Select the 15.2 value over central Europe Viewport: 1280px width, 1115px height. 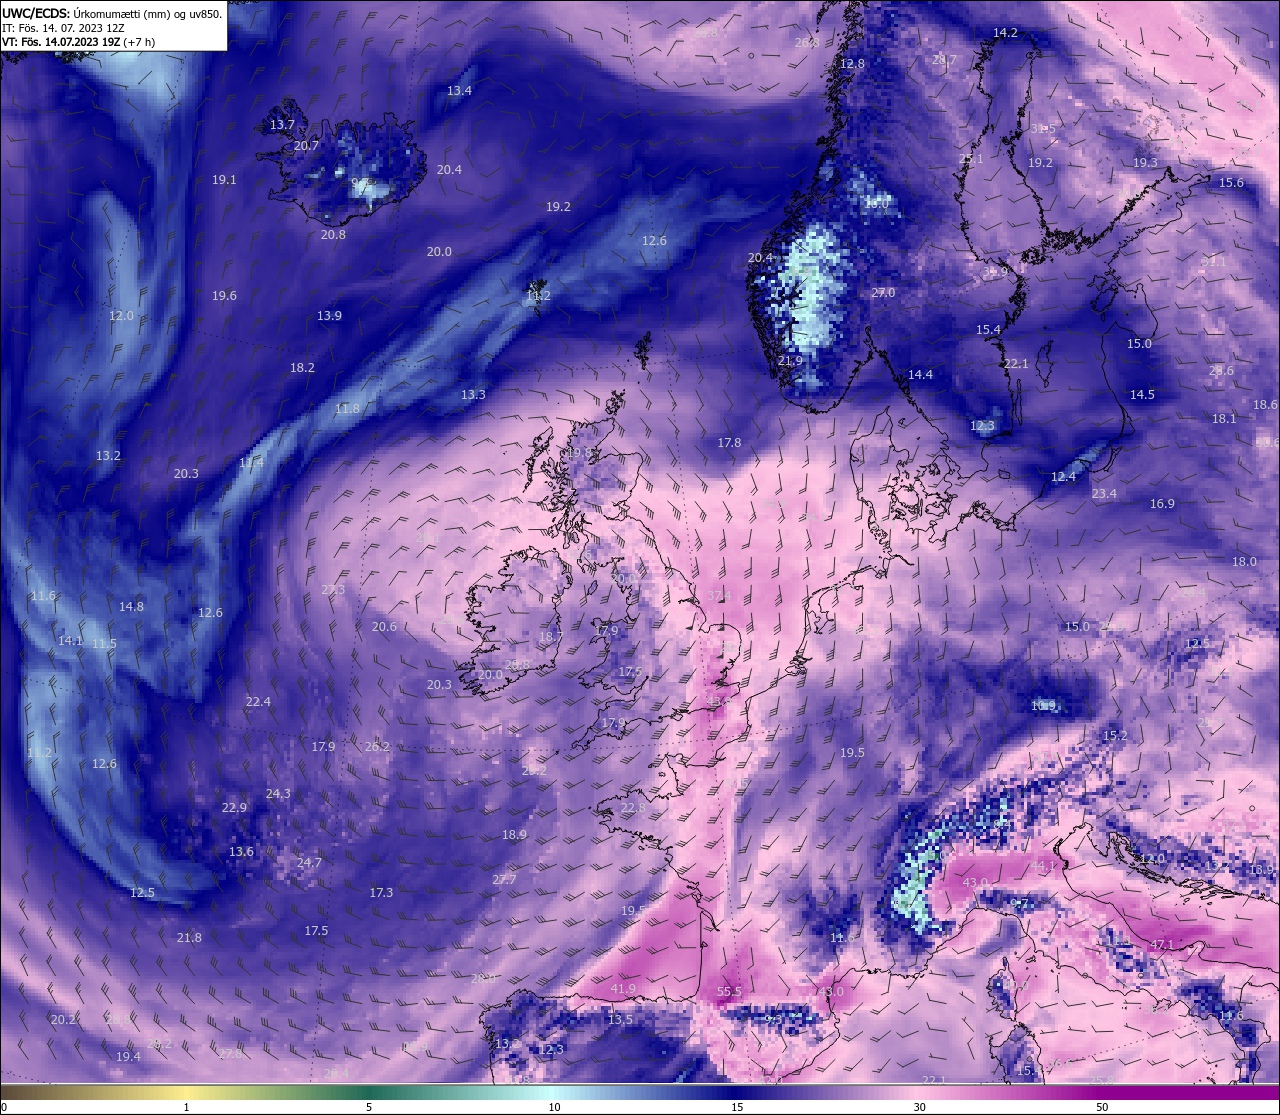[1115, 736]
